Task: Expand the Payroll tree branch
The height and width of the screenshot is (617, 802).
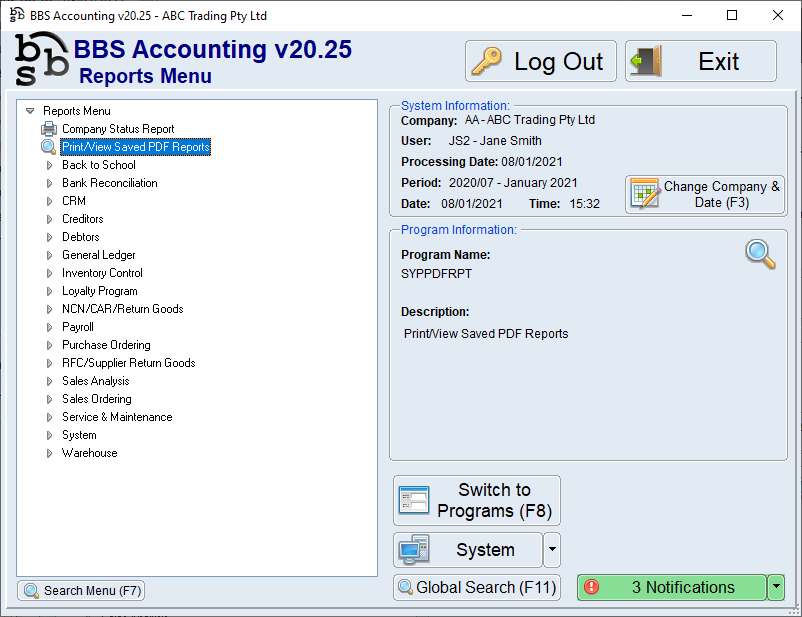Action: coord(48,326)
